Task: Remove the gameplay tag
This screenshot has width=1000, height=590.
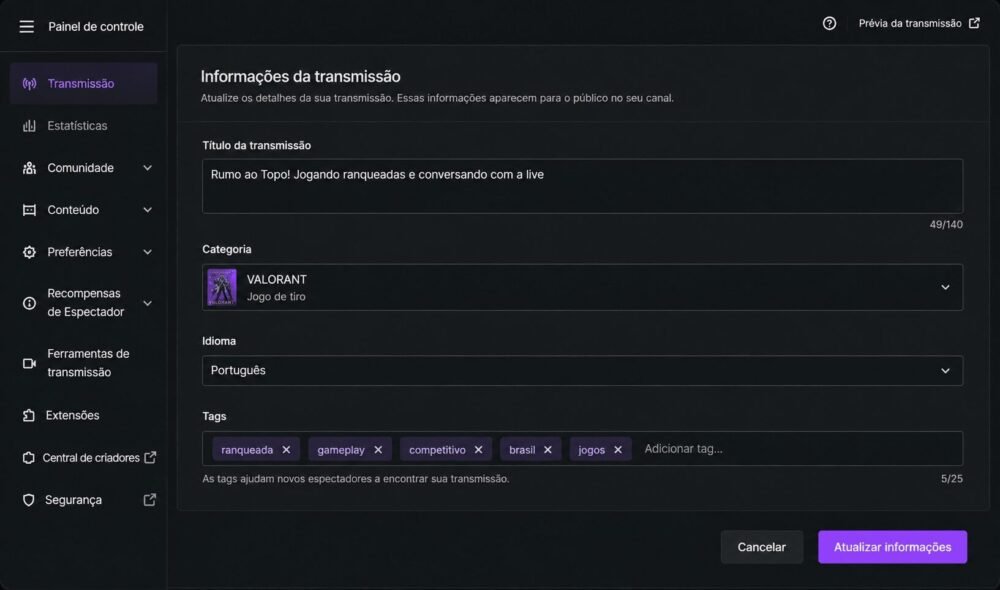Action: pyautogui.click(x=378, y=450)
